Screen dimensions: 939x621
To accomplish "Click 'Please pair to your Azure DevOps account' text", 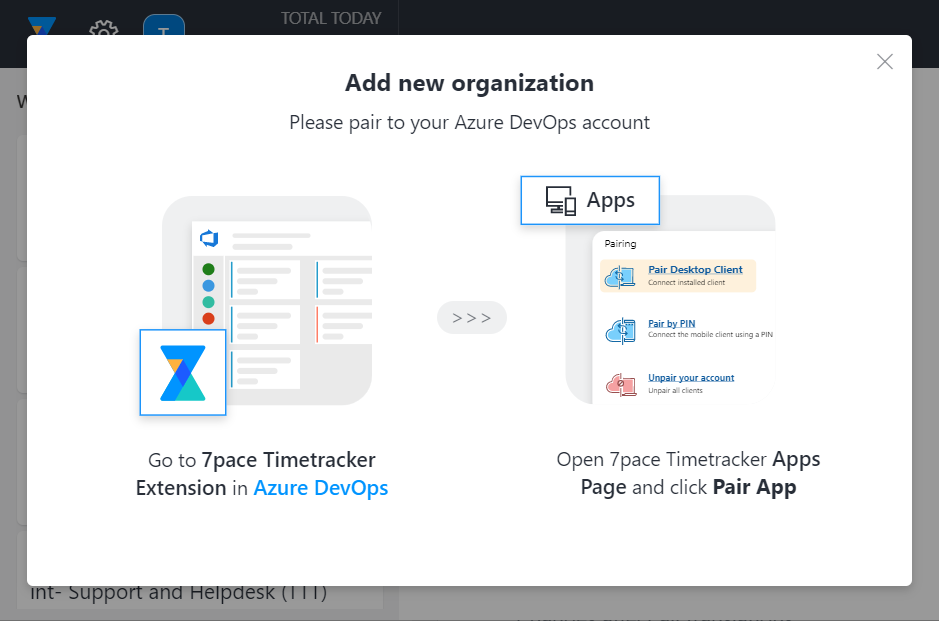I will click(x=470, y=123).
